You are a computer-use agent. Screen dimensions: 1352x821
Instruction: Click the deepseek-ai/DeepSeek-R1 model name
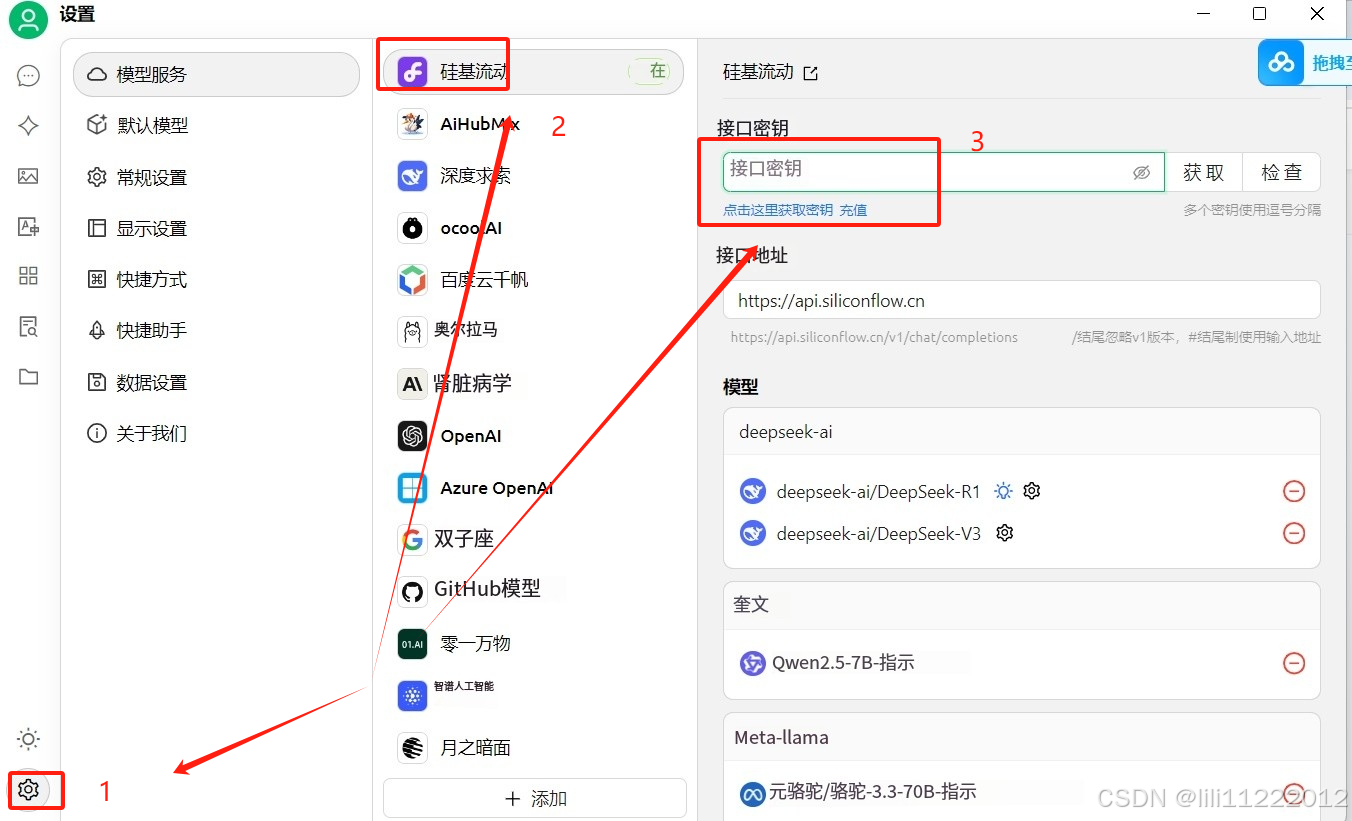pyautogui.click(x=878, y=492)
